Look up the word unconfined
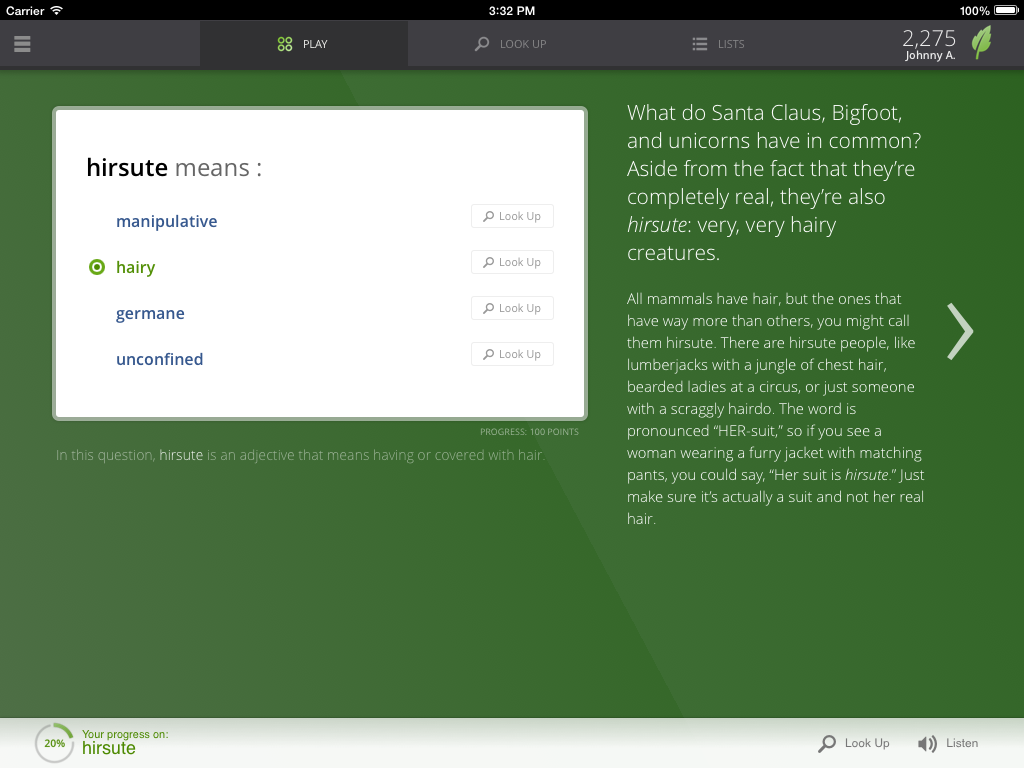This screenshot has width=1024, height=768. click(x=512, y=354)
